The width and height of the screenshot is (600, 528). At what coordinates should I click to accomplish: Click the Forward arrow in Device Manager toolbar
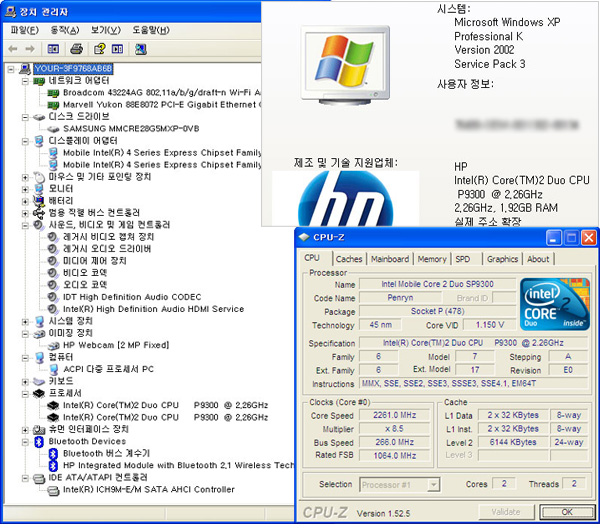(30, 49)
